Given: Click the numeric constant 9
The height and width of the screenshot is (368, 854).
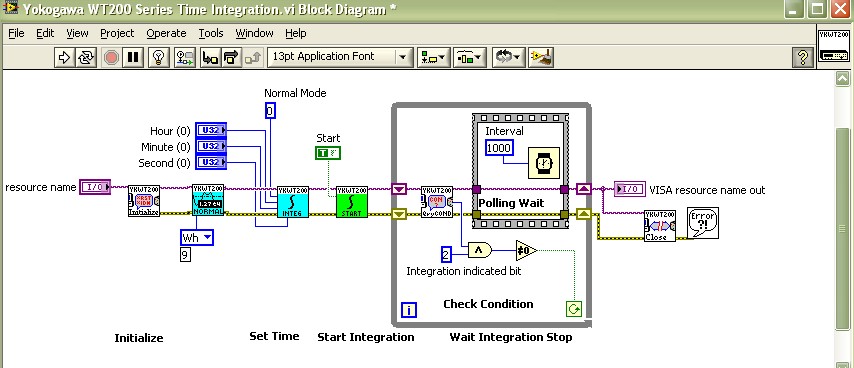Looking at the screenshot, I should 185,255.
